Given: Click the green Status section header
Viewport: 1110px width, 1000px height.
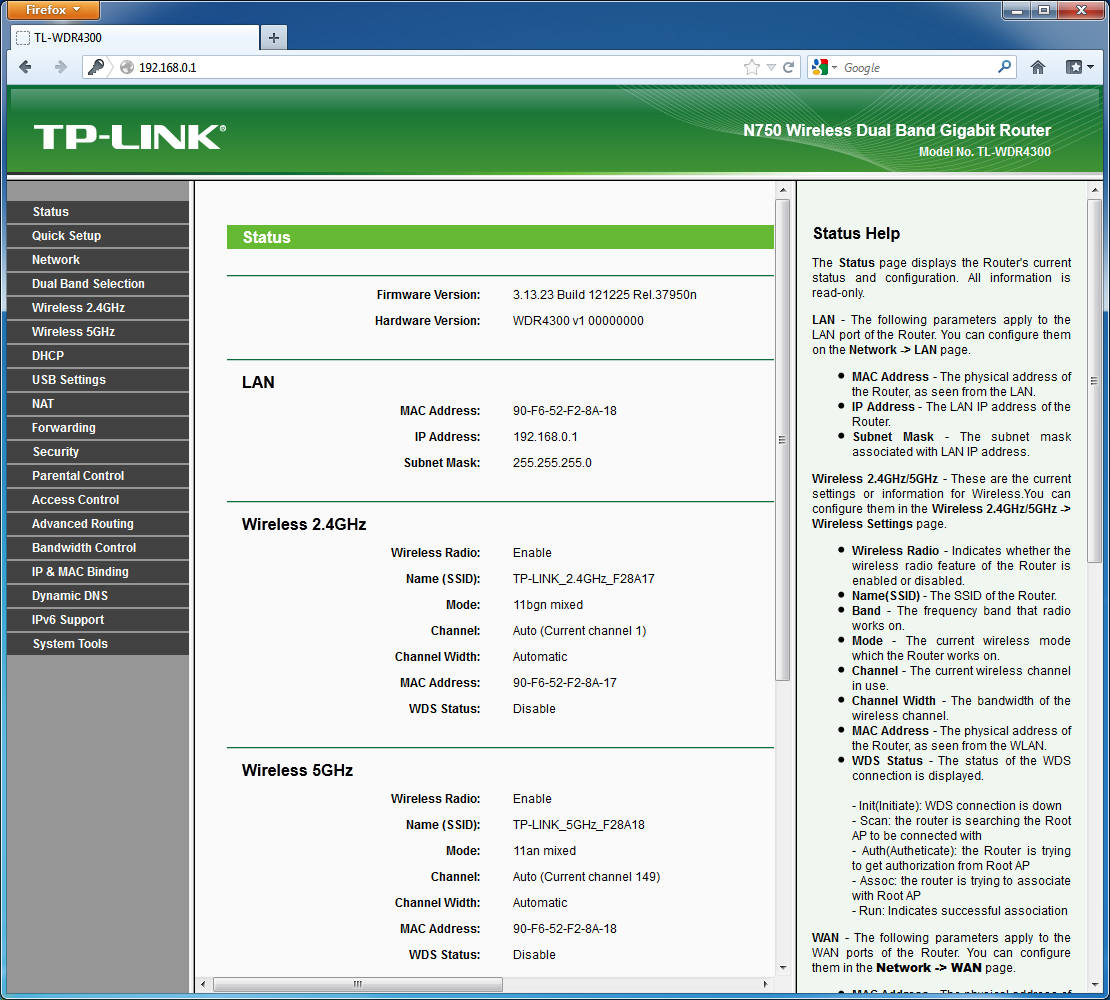Looking at the screenshot, I should (500, 237).
